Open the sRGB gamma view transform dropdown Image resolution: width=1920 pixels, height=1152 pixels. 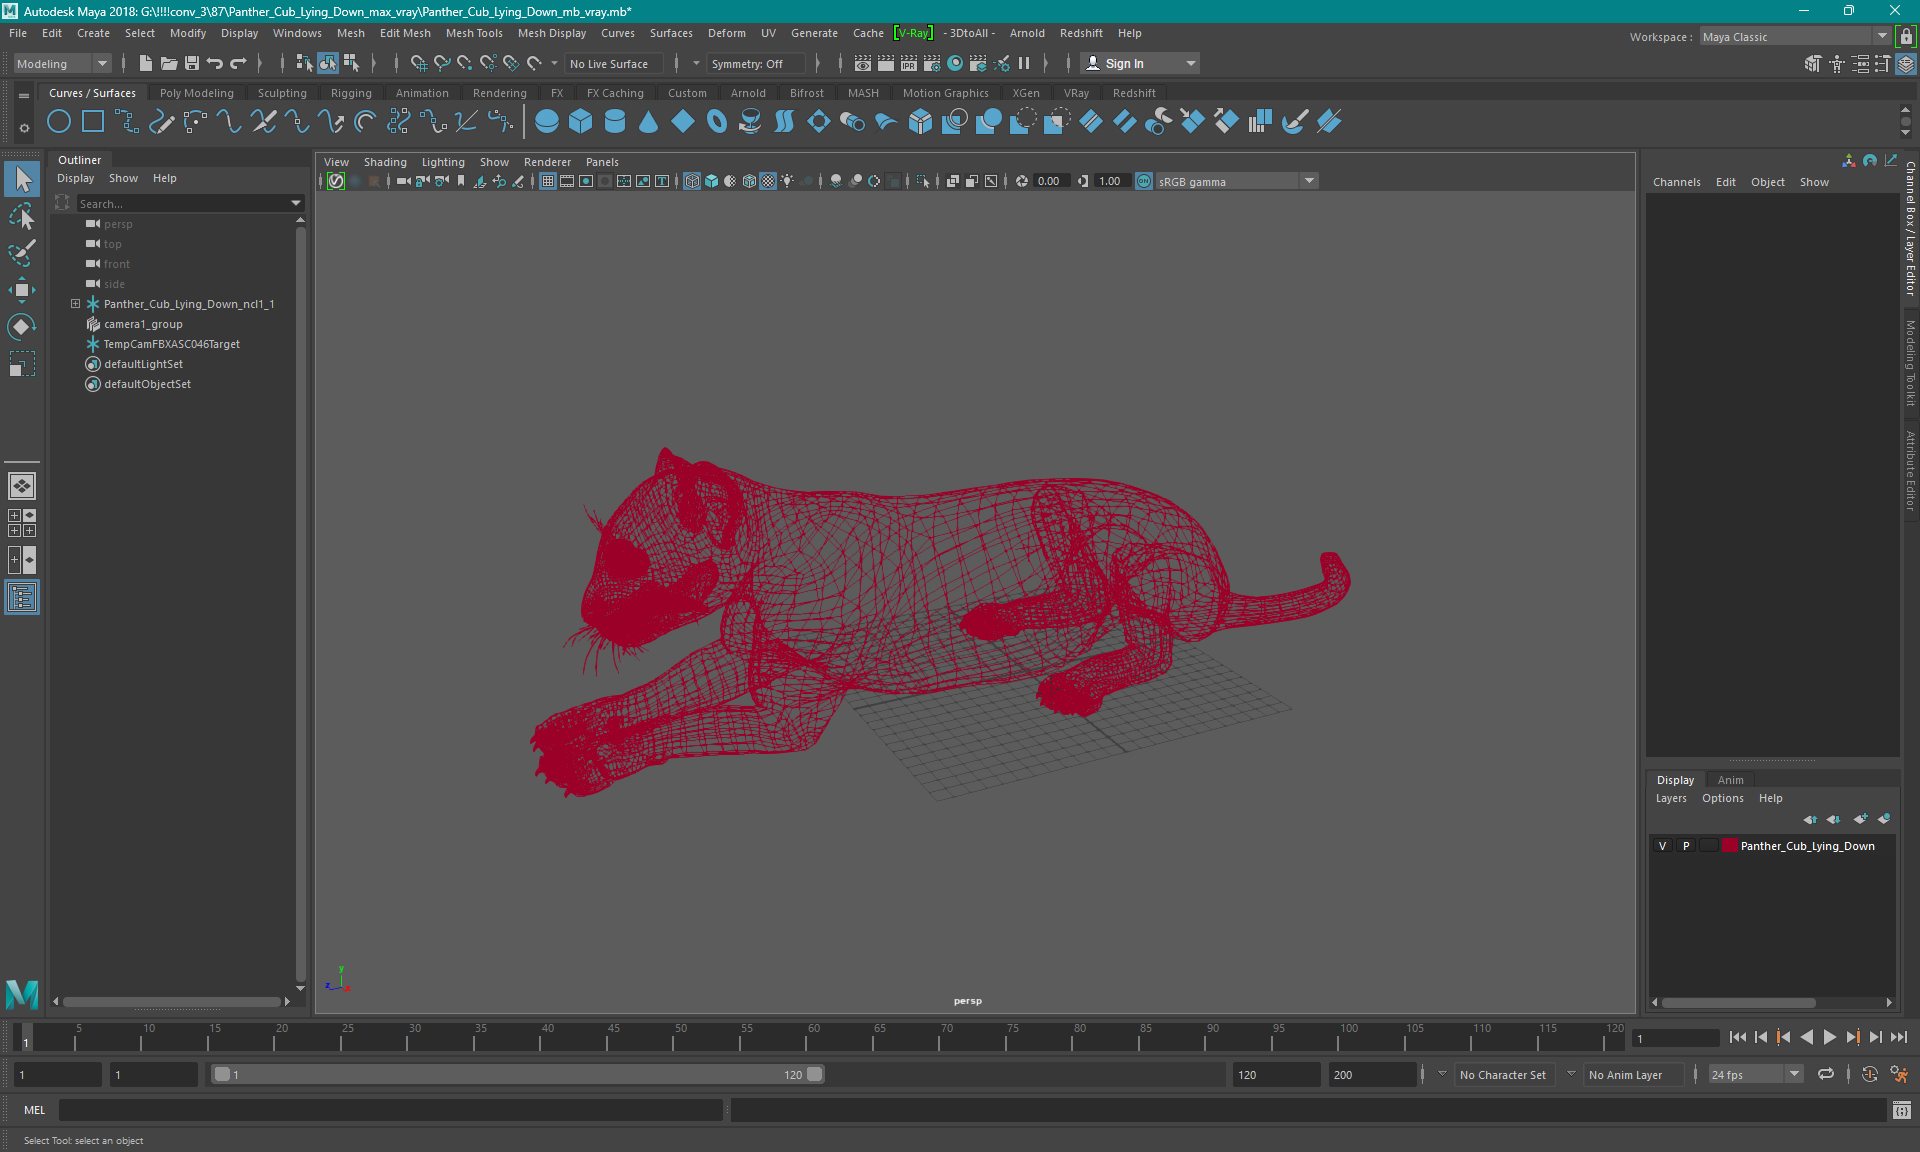pos(1237,181)
